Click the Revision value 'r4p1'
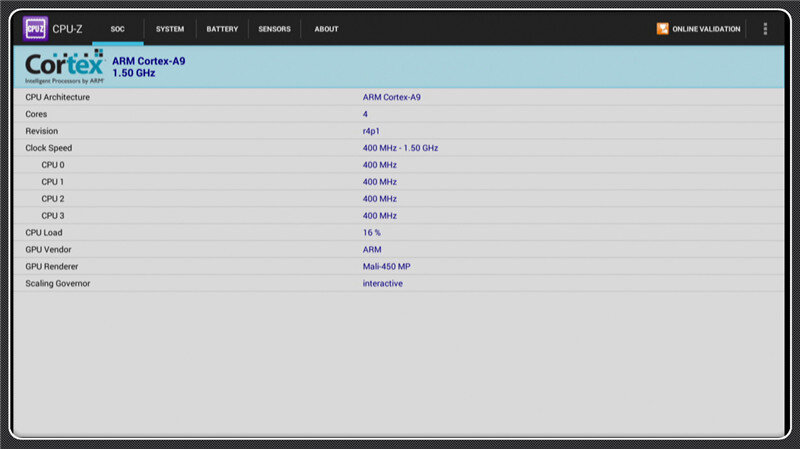Viewport: 800px width, 449px height. click(x=371, y=131)
